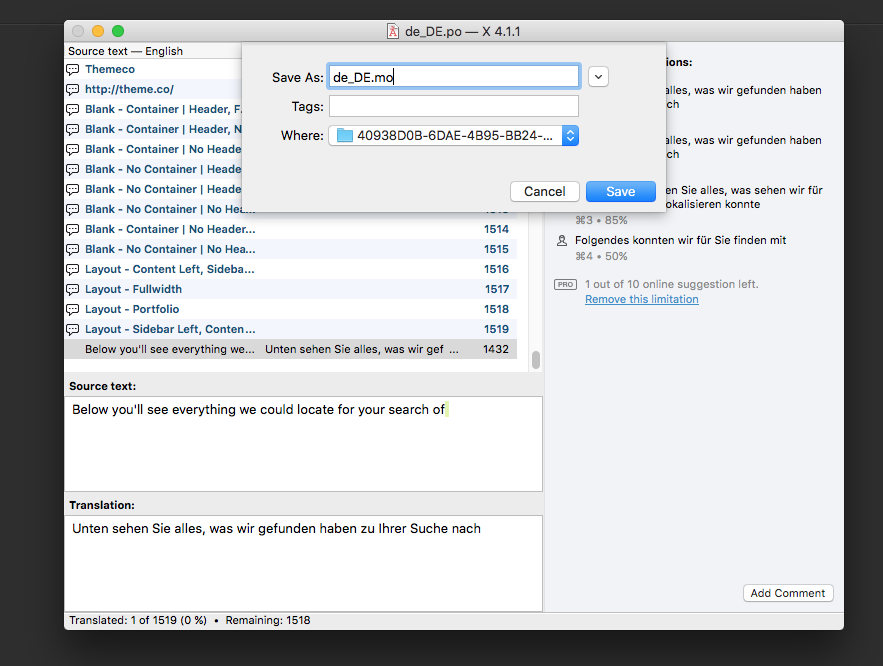Click line number 1516

[x=496, y=269]
